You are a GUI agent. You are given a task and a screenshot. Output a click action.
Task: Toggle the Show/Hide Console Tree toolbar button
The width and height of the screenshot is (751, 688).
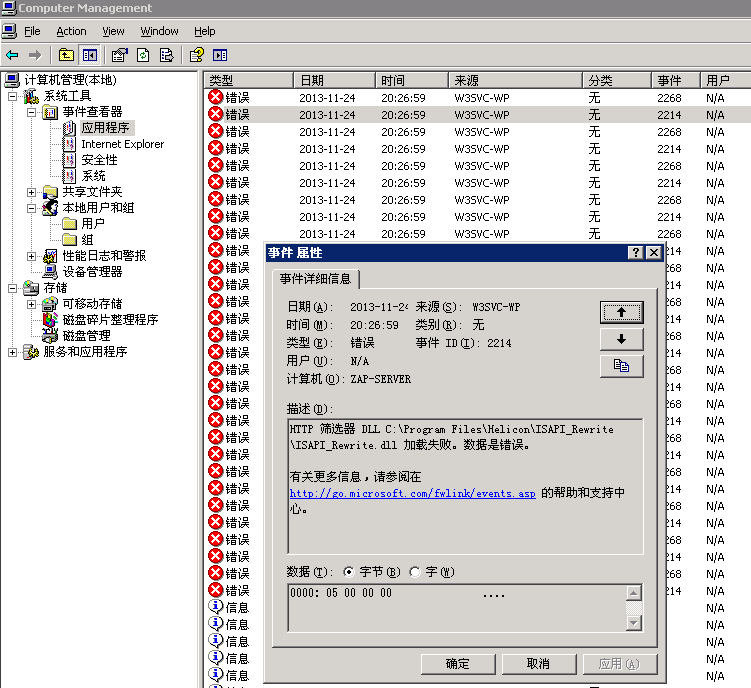tap(90, 55)
